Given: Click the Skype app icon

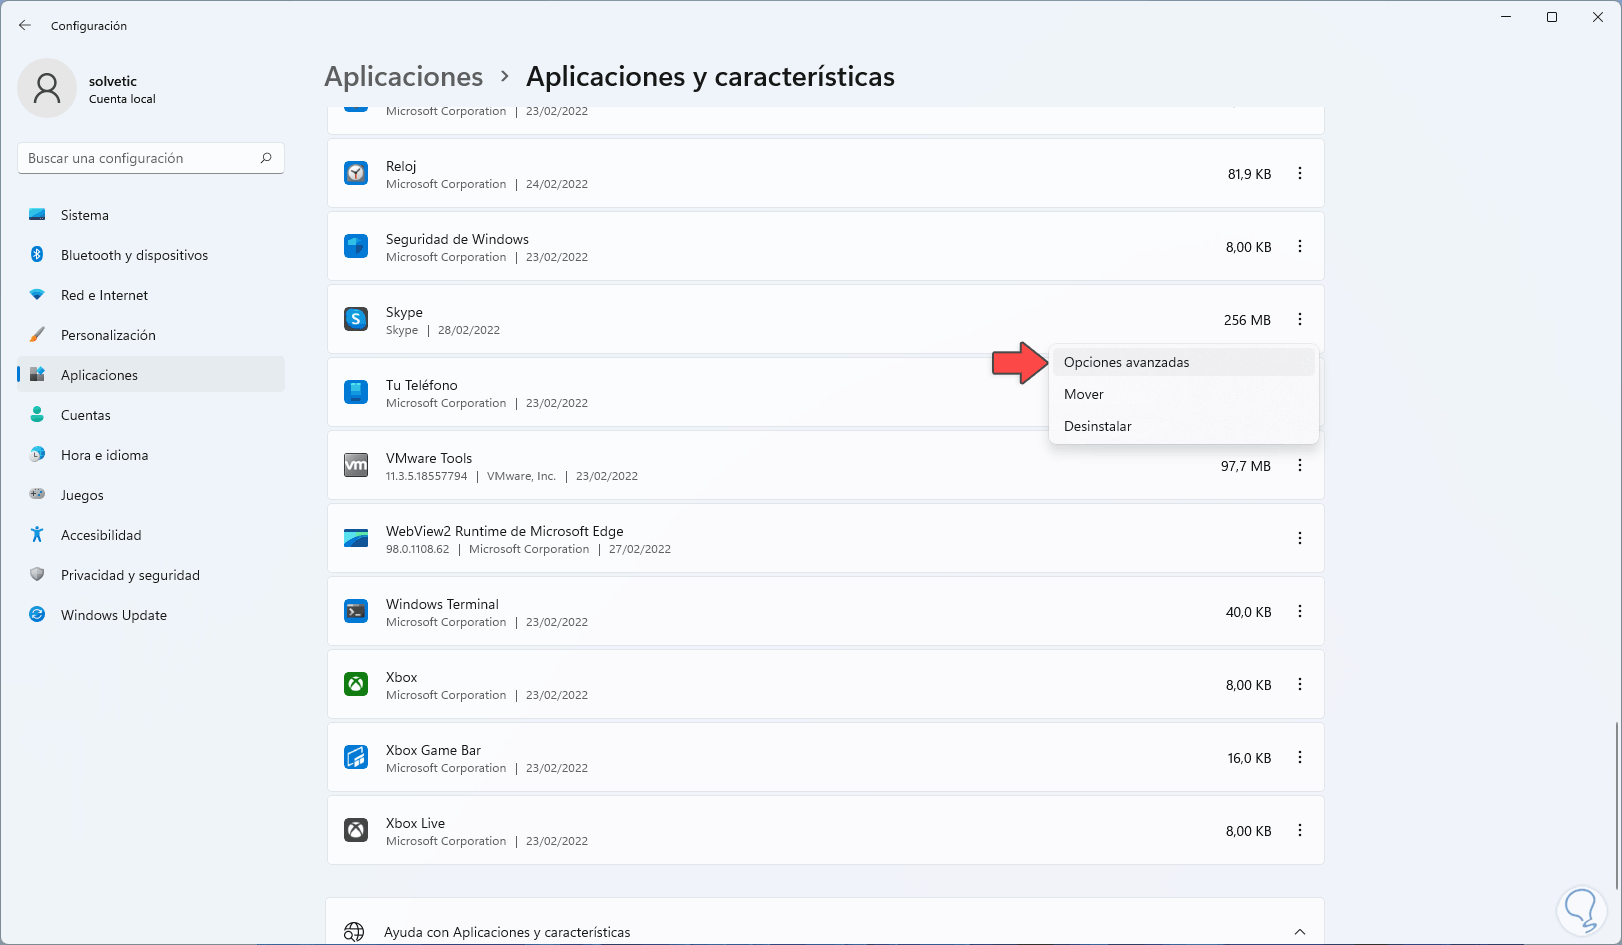Looking at the screenshot, I should tap(356, 319).
